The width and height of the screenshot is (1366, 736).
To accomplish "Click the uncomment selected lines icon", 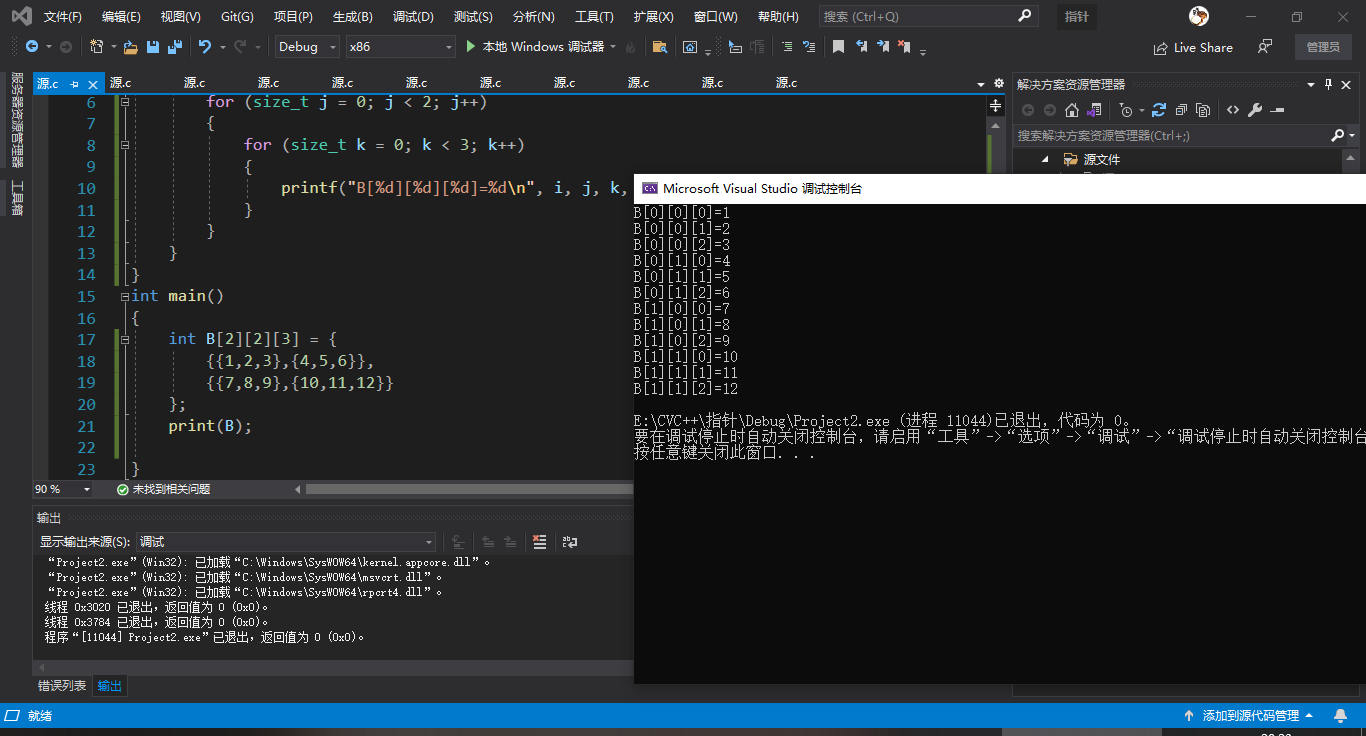I will point(810,47).
